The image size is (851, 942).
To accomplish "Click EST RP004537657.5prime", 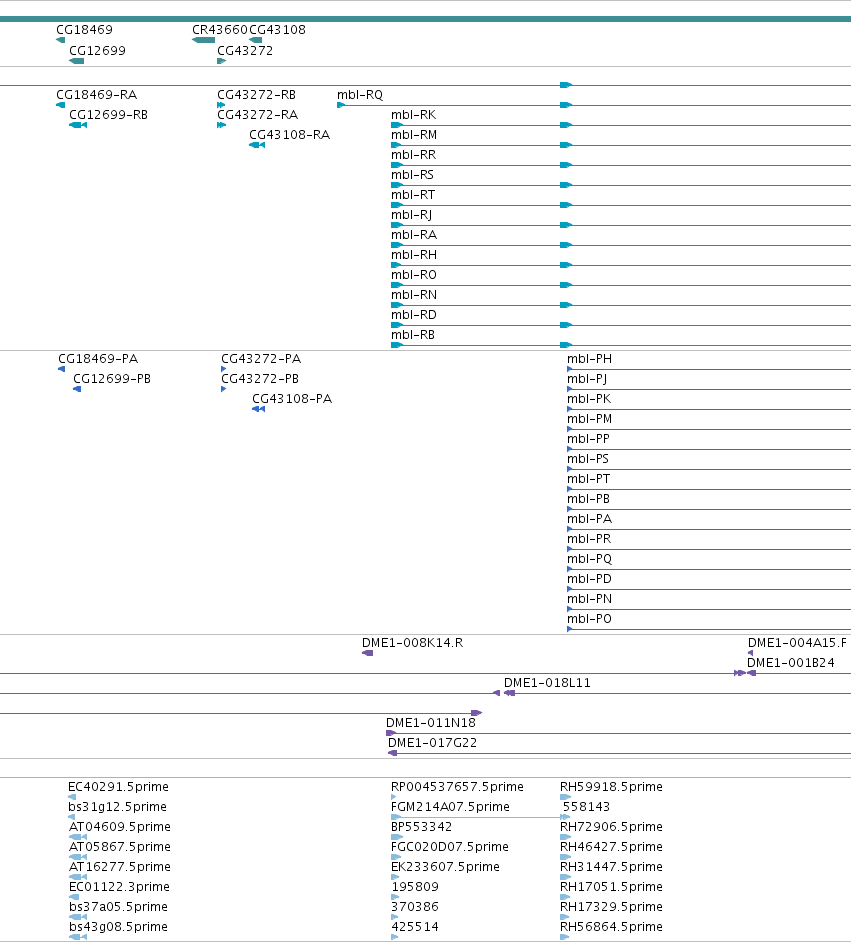I will tap(457, 787).
